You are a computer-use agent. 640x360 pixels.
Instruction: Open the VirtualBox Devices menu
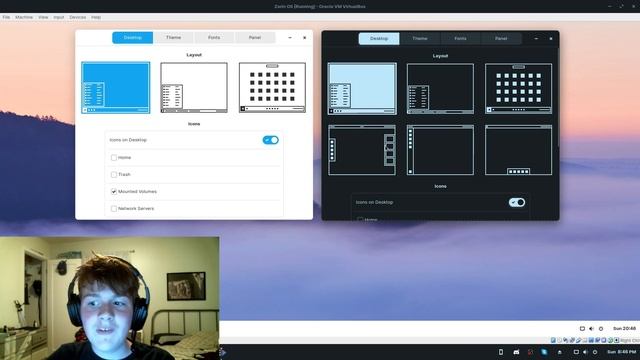coord(78,17)
